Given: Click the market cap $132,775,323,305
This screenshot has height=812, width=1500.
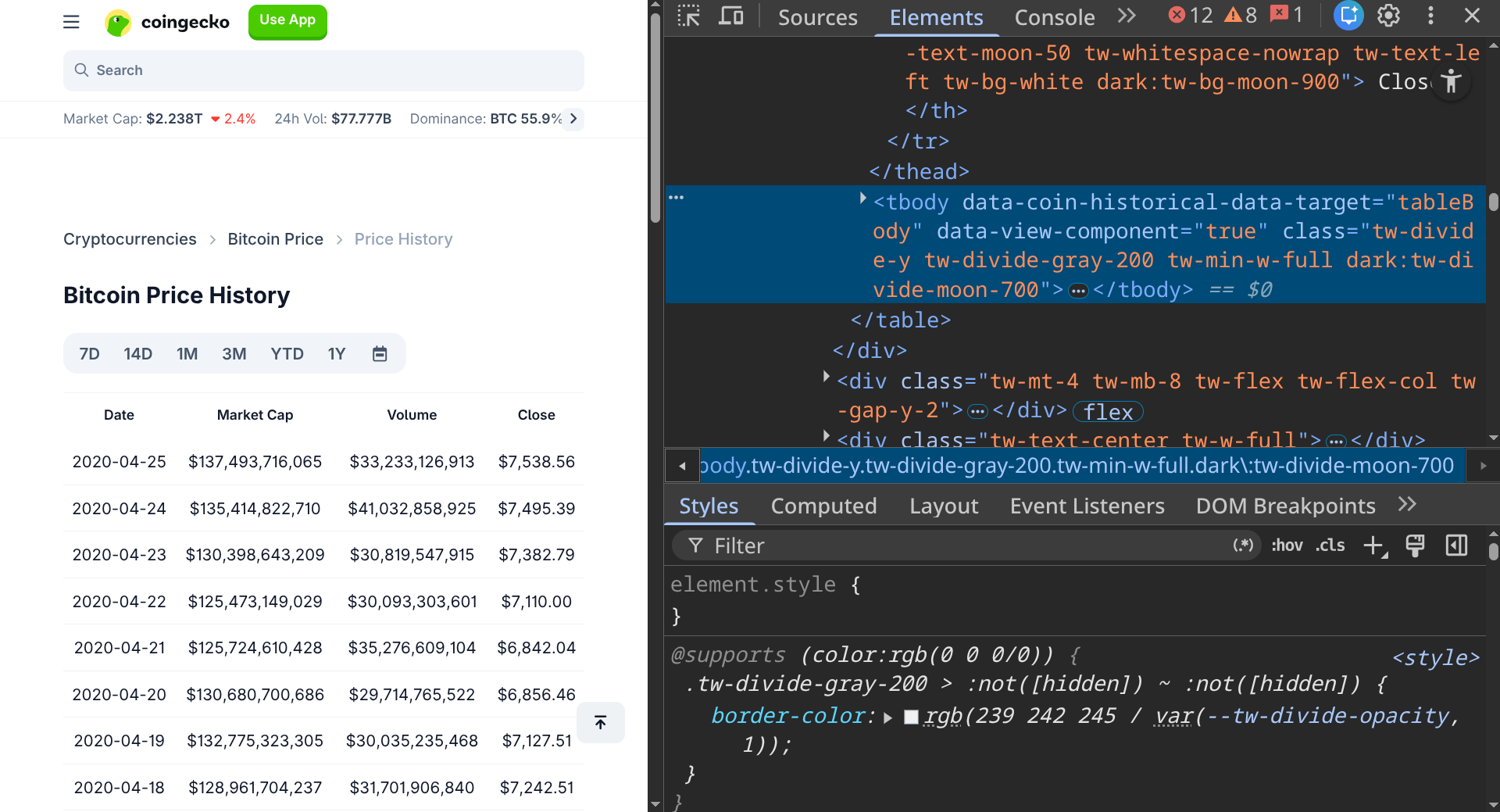Looking at the screenshot, I should 255,741.
